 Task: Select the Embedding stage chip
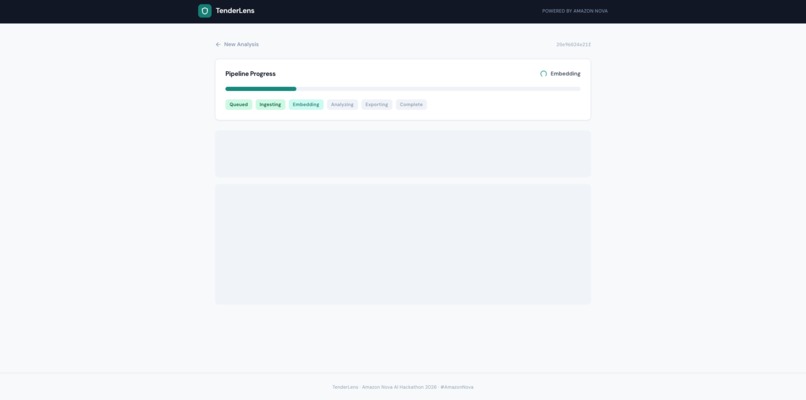tap(306, 104)
